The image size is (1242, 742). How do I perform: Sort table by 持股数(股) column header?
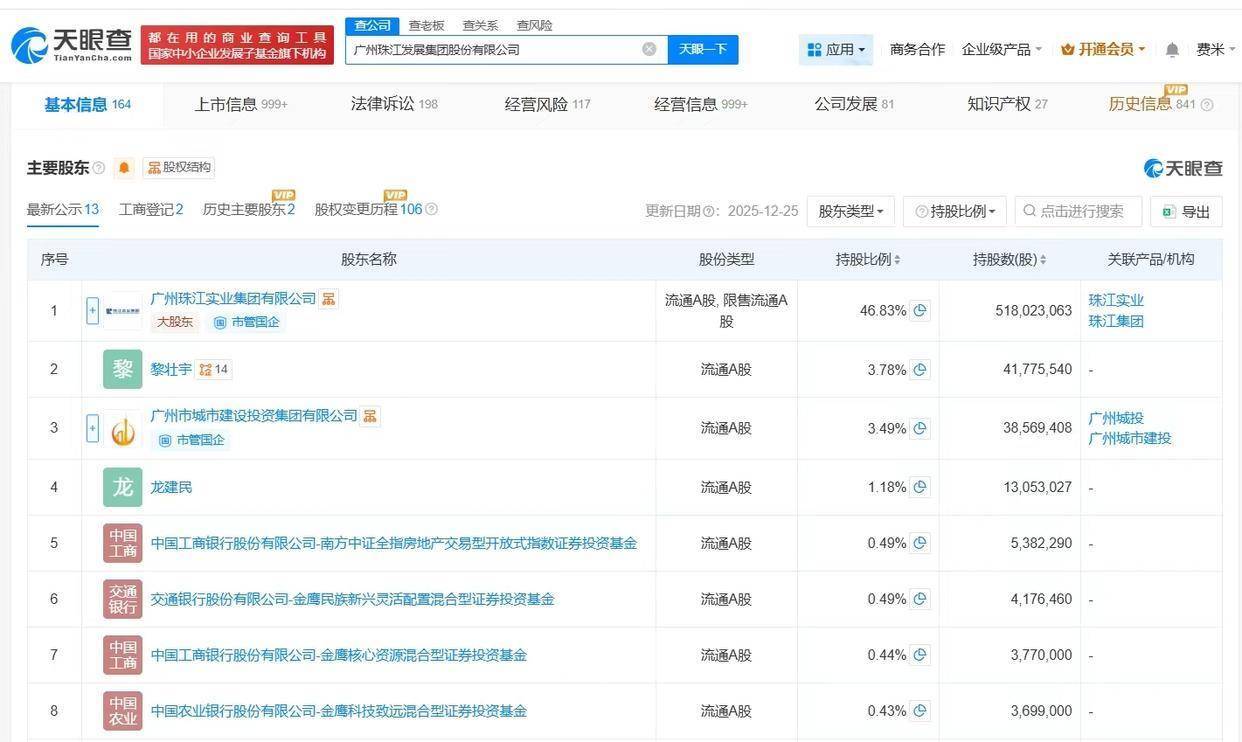pos(1010,259)
